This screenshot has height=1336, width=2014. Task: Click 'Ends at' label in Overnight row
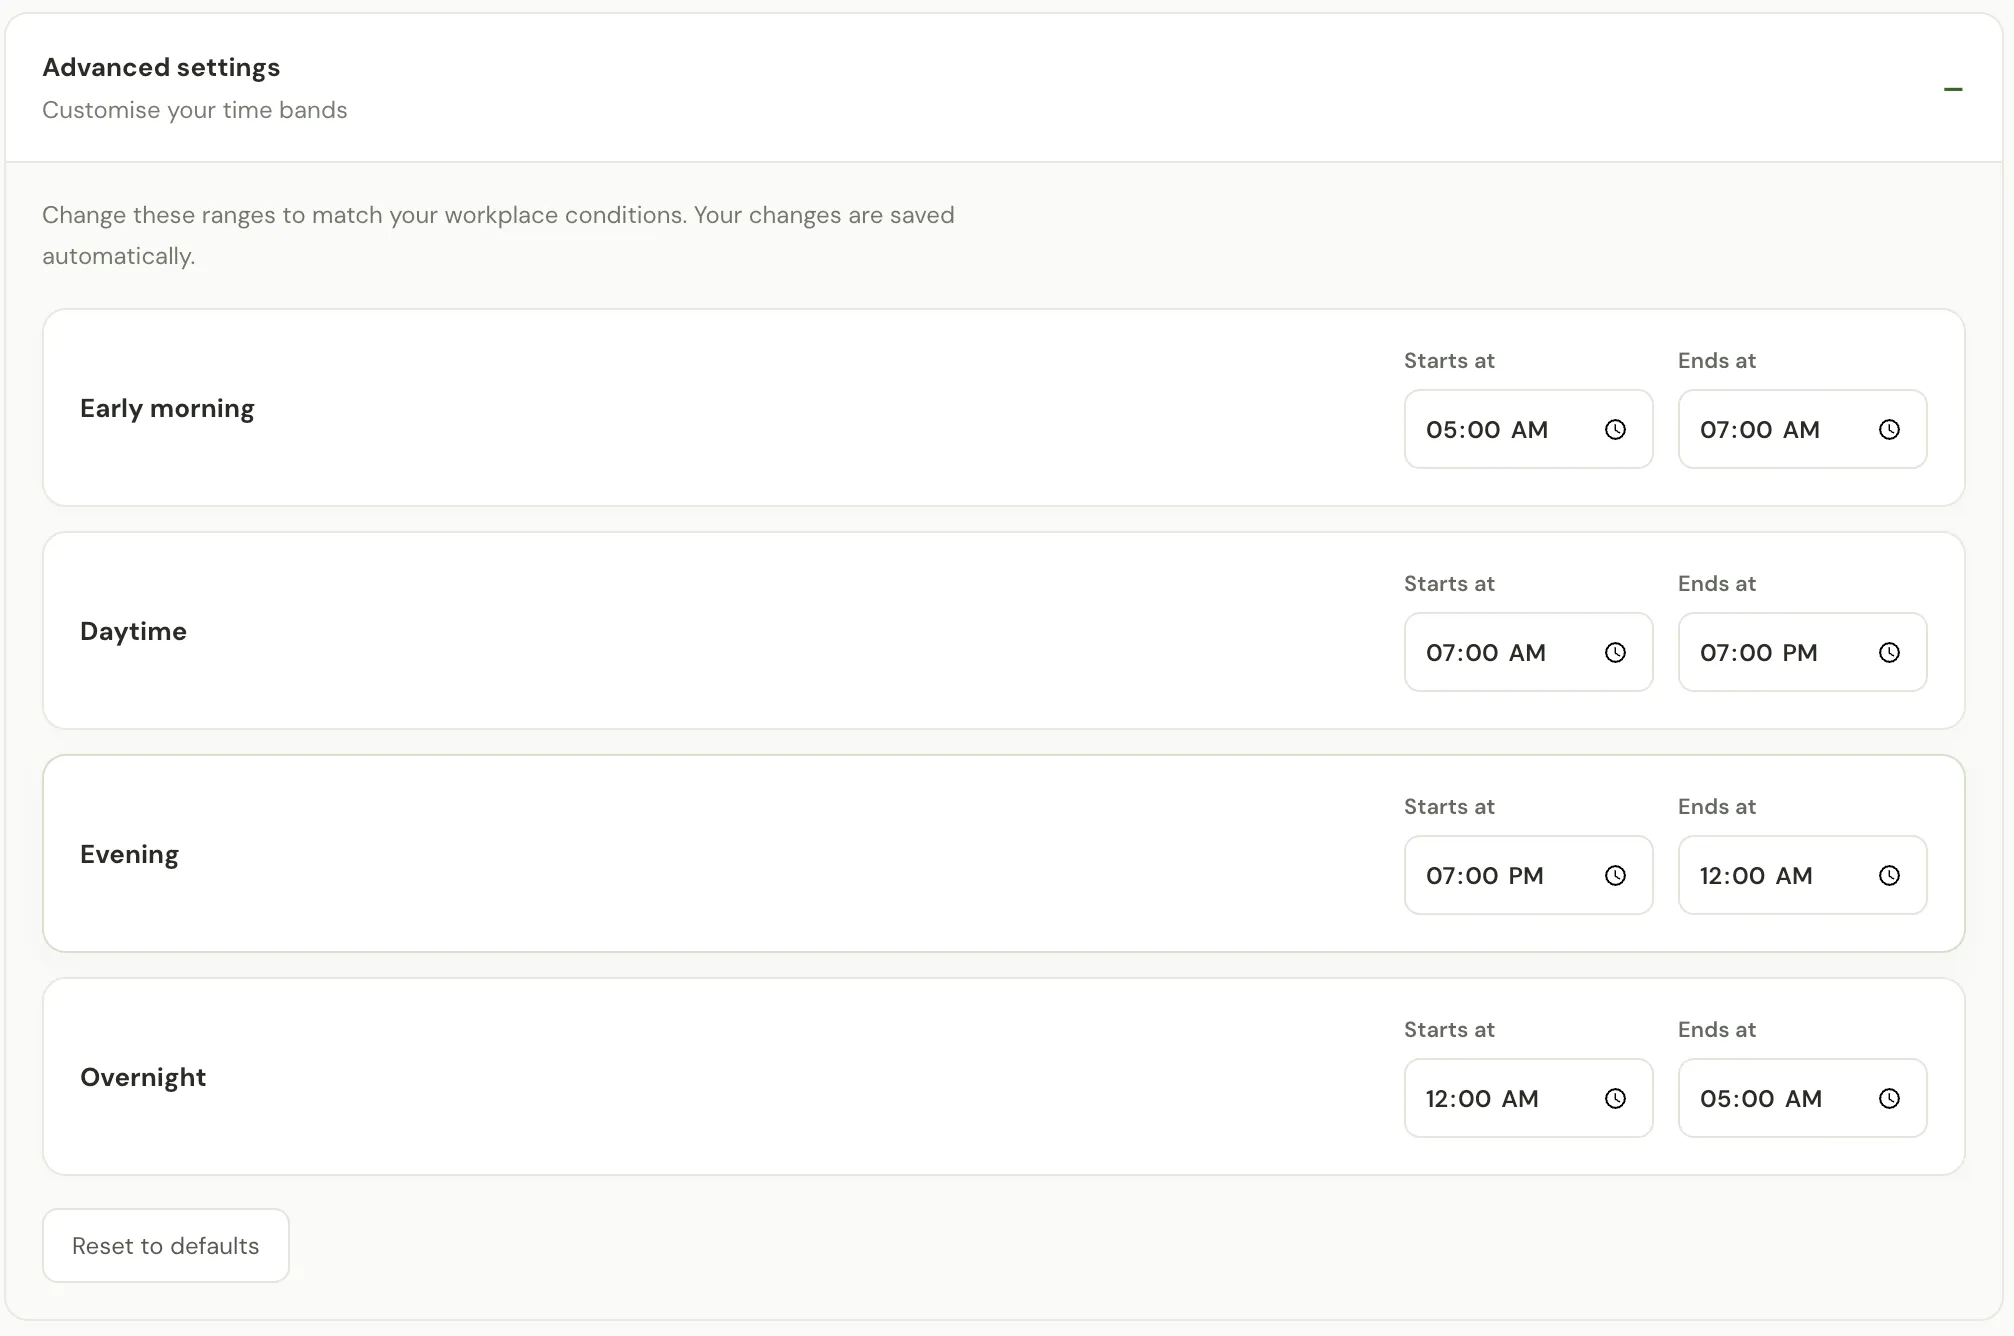point(1717,1030)
